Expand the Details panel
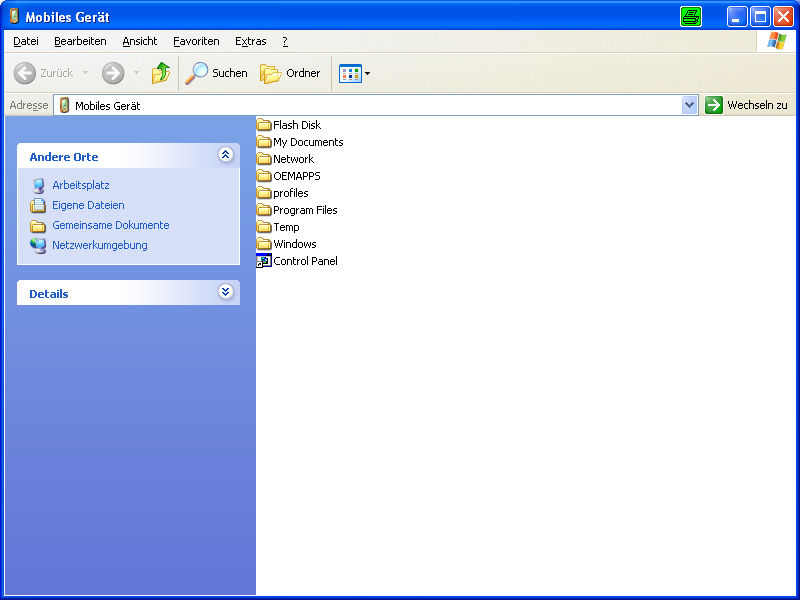Screen dimensions: 800x600 226,291
